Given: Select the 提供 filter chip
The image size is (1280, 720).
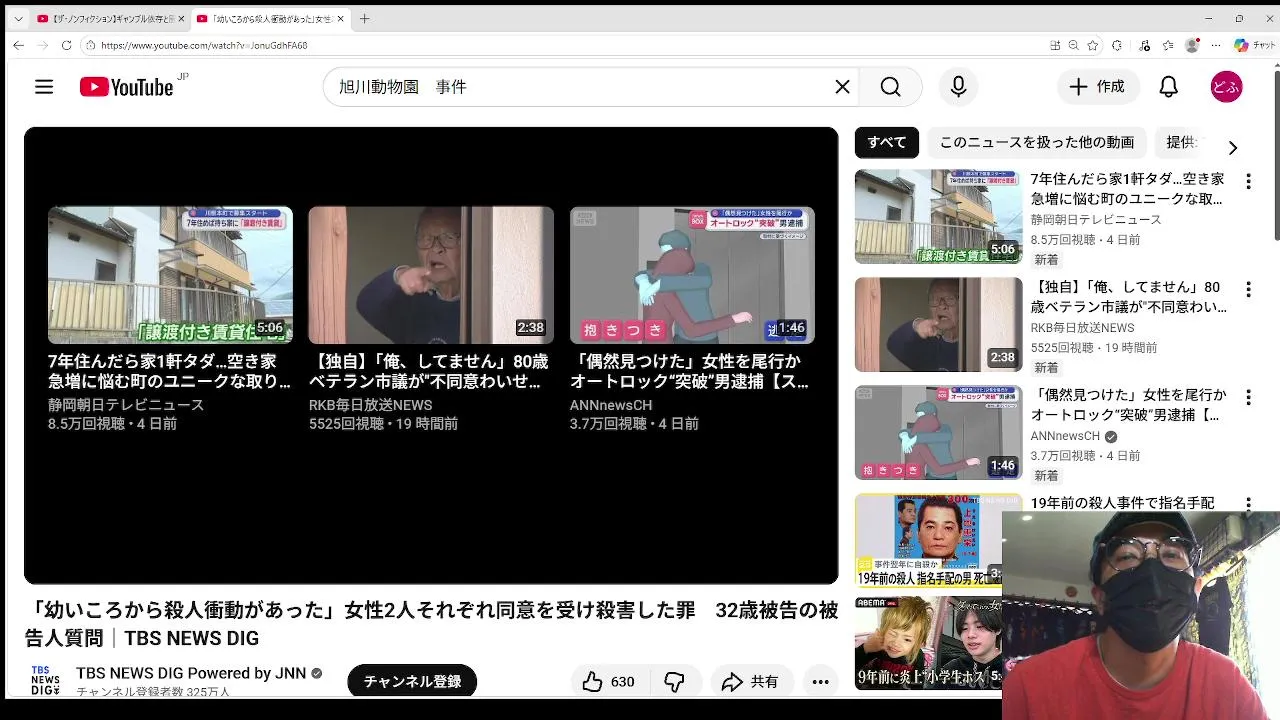Looking at the screenshot, I should [1182, 143].
